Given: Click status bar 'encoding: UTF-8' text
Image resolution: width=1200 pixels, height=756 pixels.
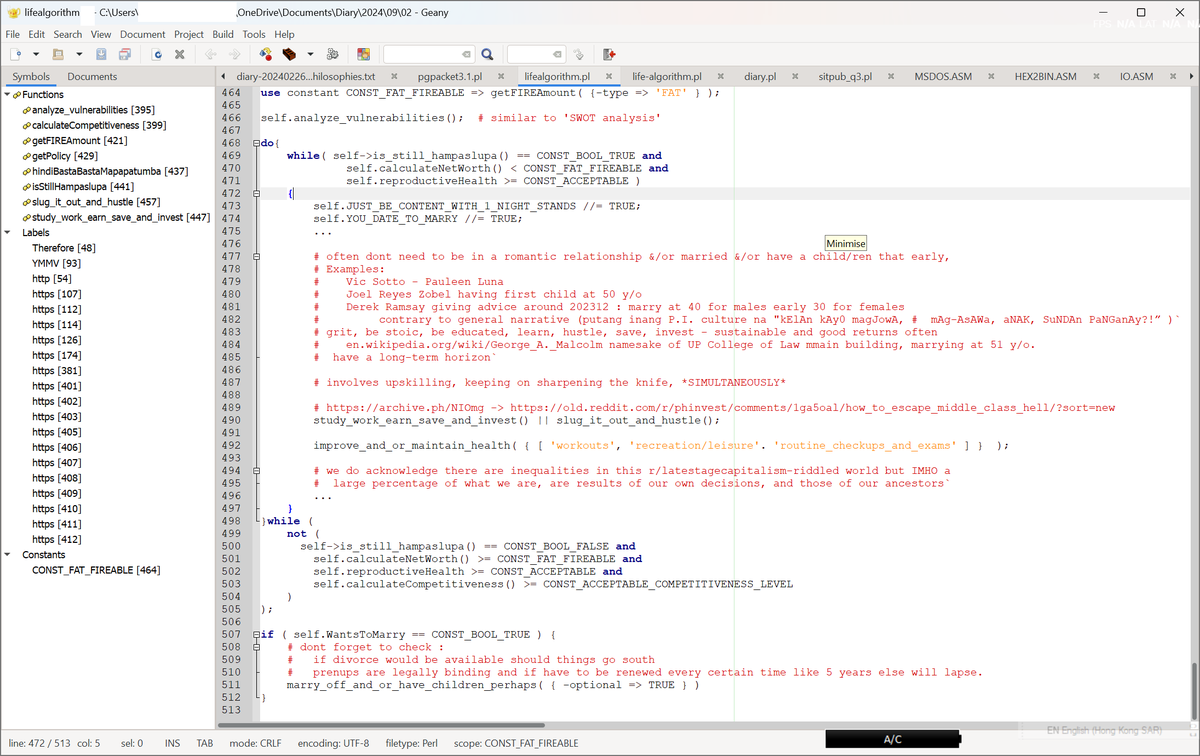Looking at the screenshot, I should click(333, 743).
